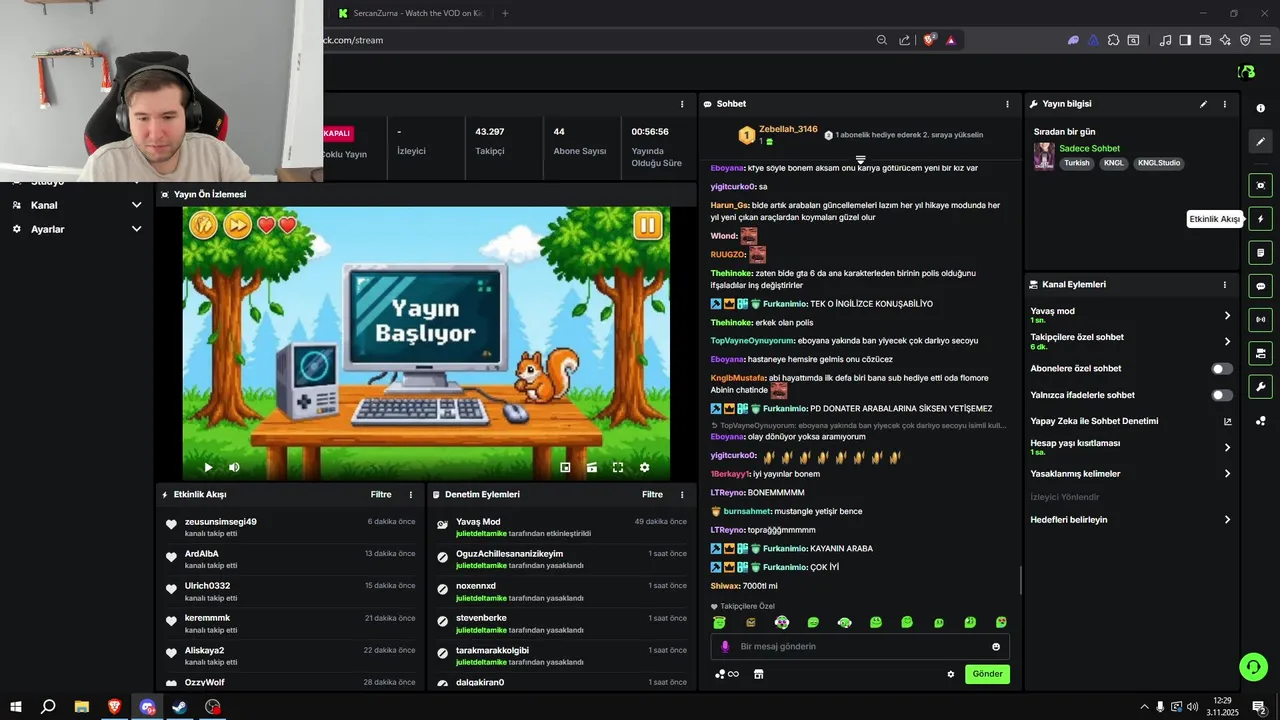Image resolution: width=1280 pixels, height=720 pixels.
Task: Edit stream info with Yayın bilgisi pencil
Action: [x=1203, y=104]
